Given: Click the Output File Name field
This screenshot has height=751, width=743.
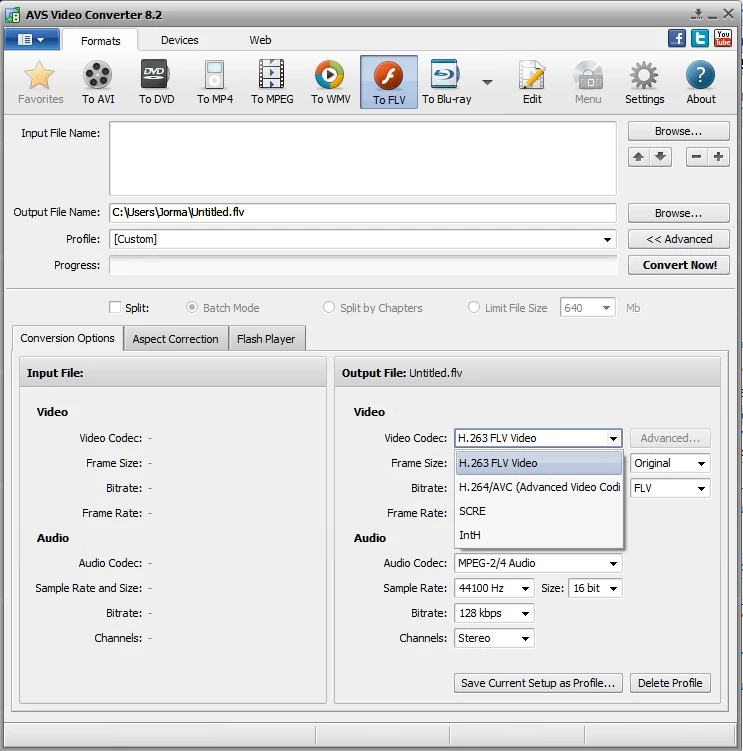Looking at the screenshot, I should pos(363,213).
